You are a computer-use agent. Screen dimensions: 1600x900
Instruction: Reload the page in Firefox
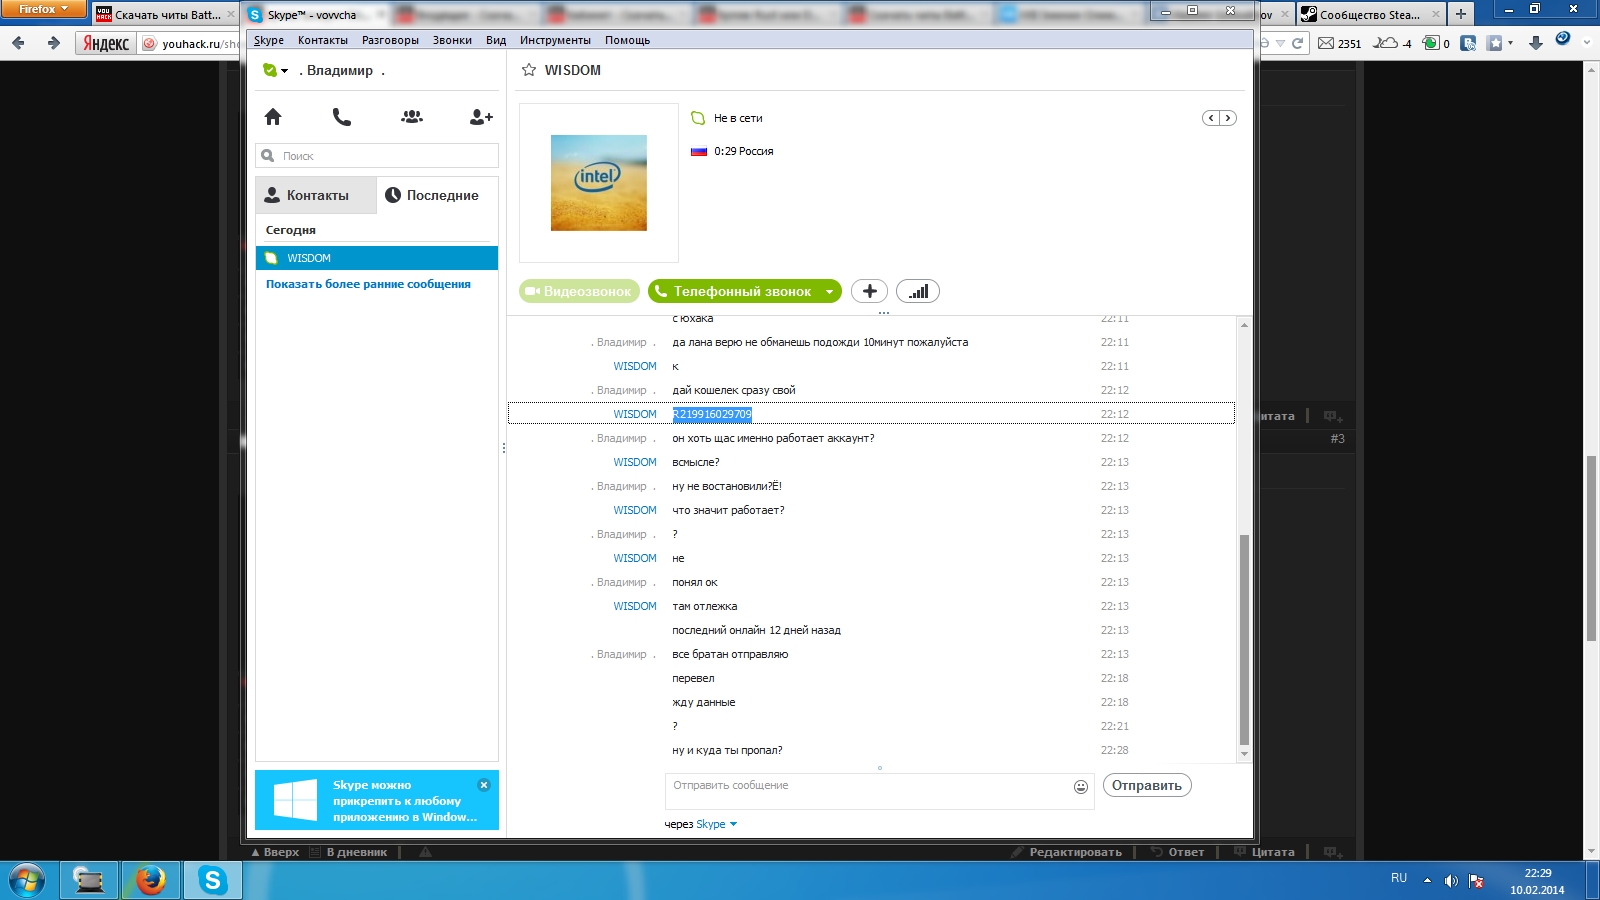click(1298, 43)
